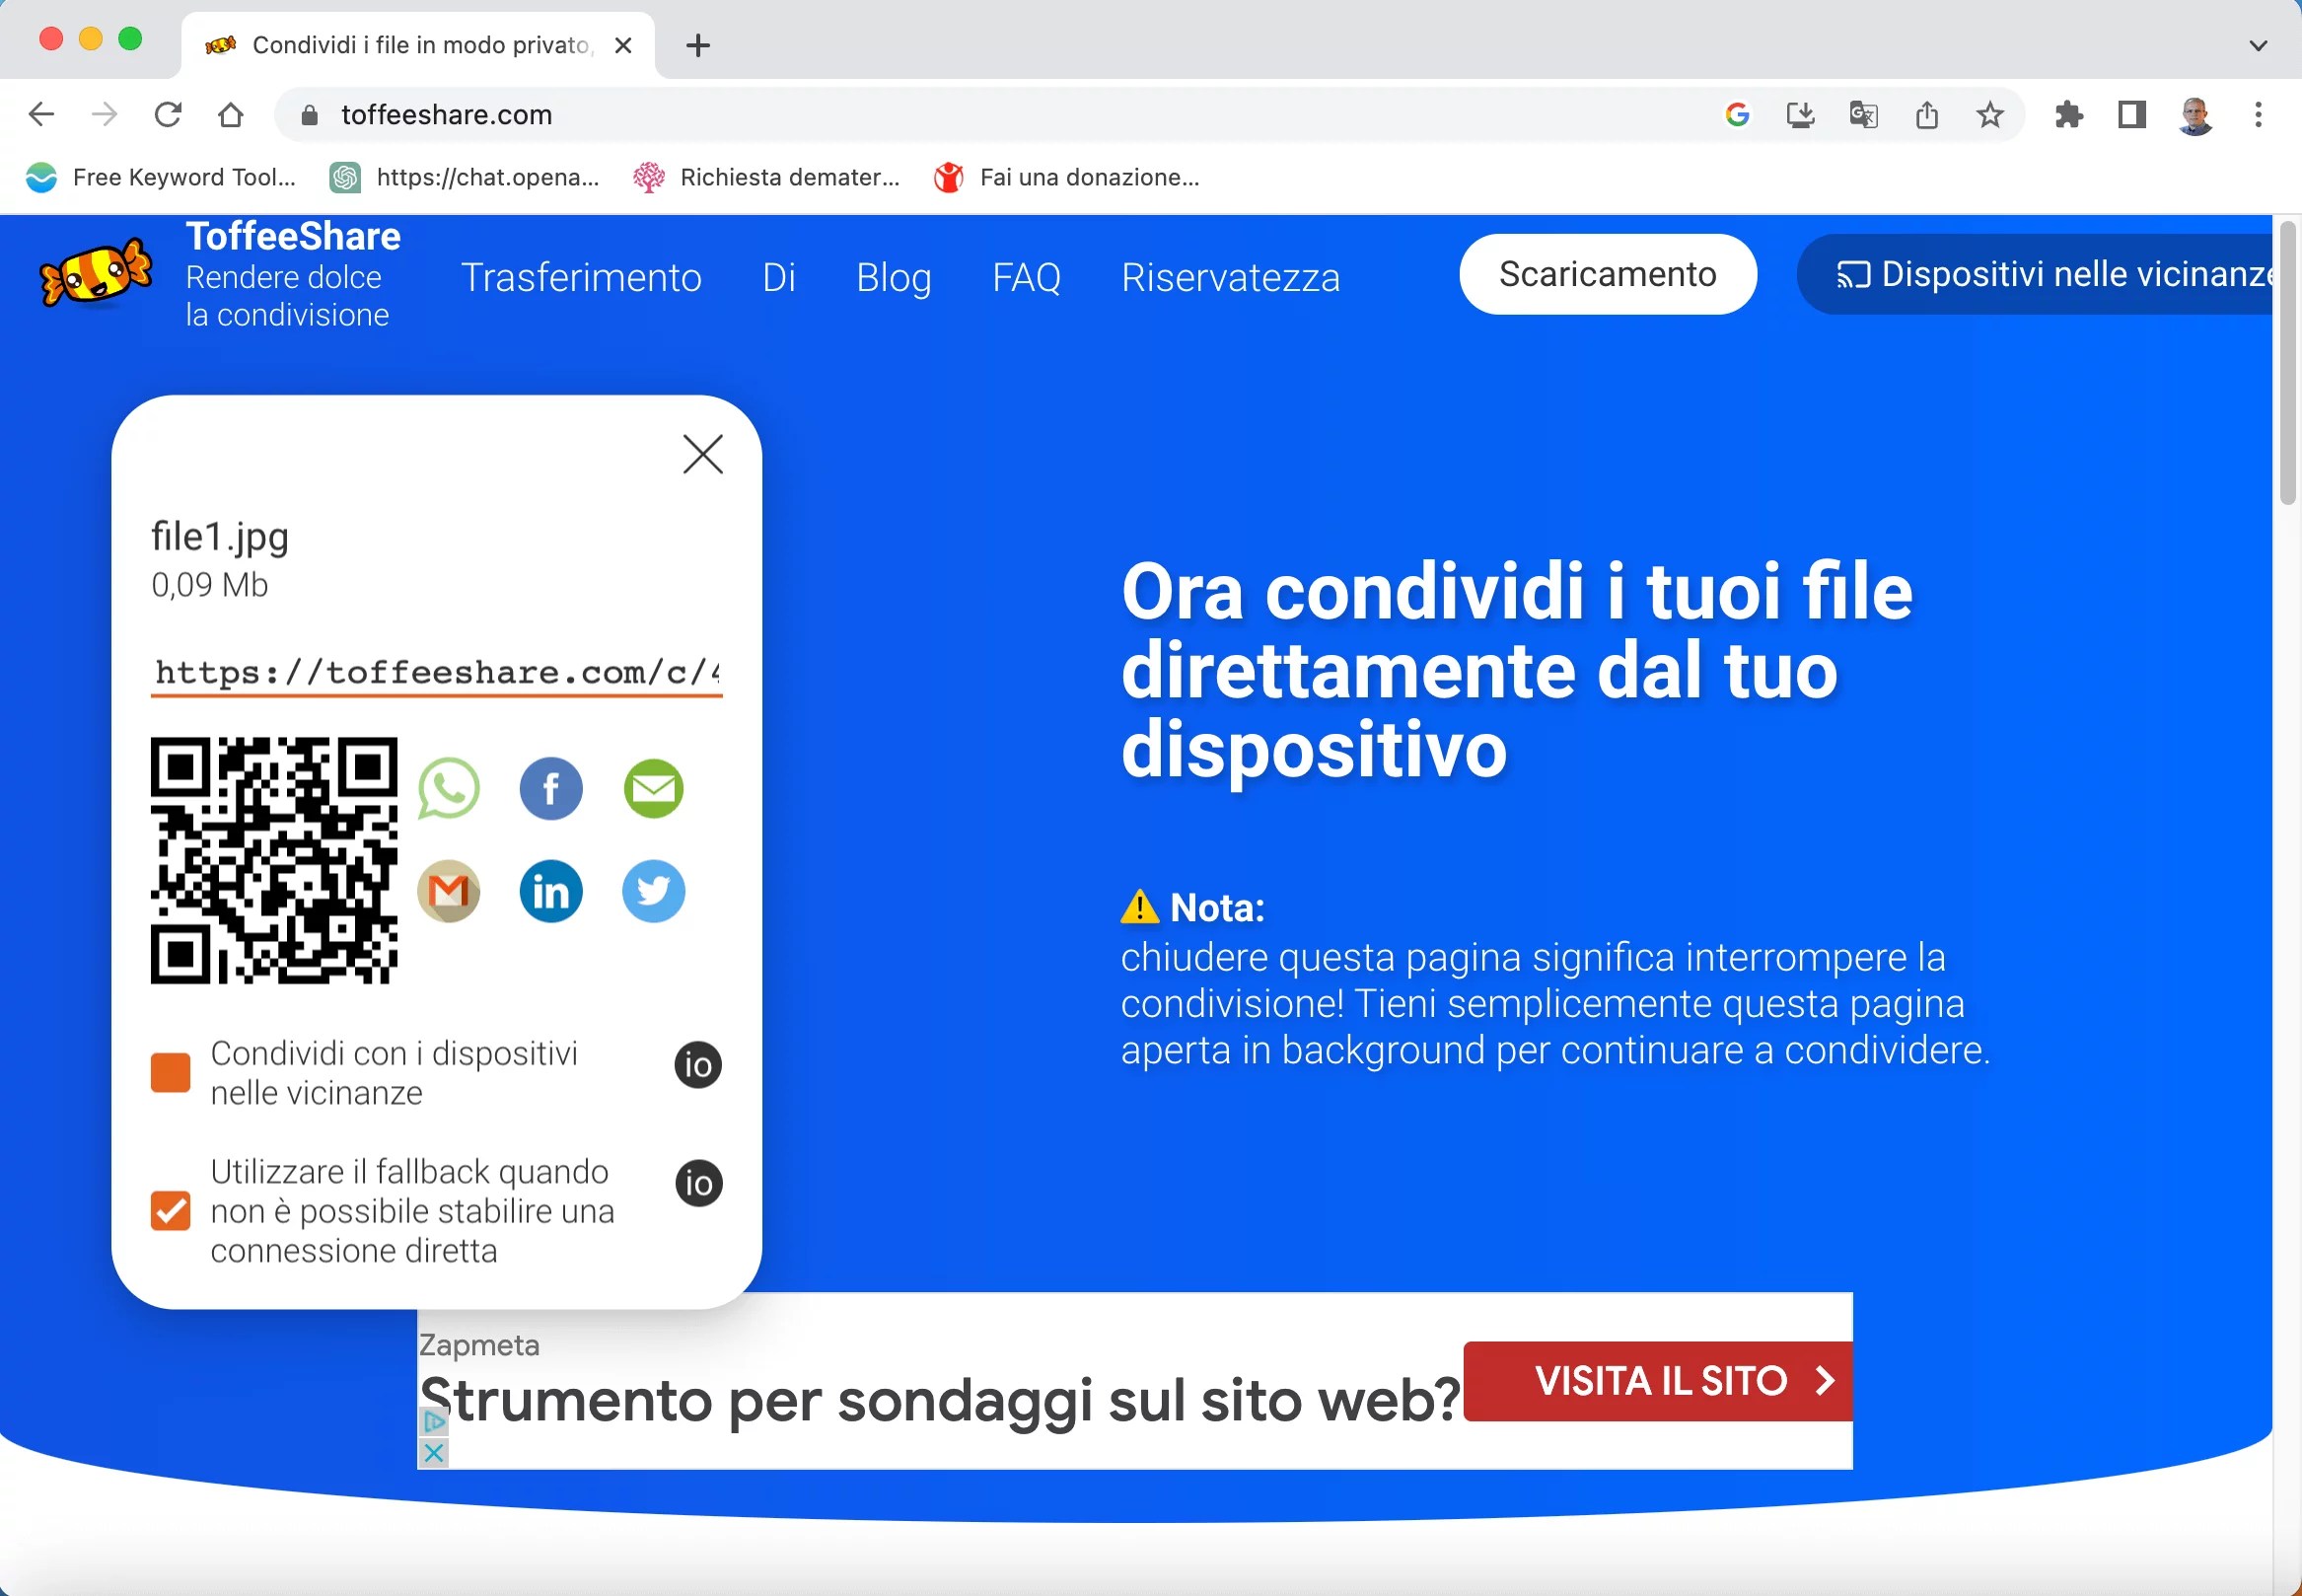The image size is (2302, 1596).
Task: Toggle the bookmark star for this page
Action: point(1992,114)
